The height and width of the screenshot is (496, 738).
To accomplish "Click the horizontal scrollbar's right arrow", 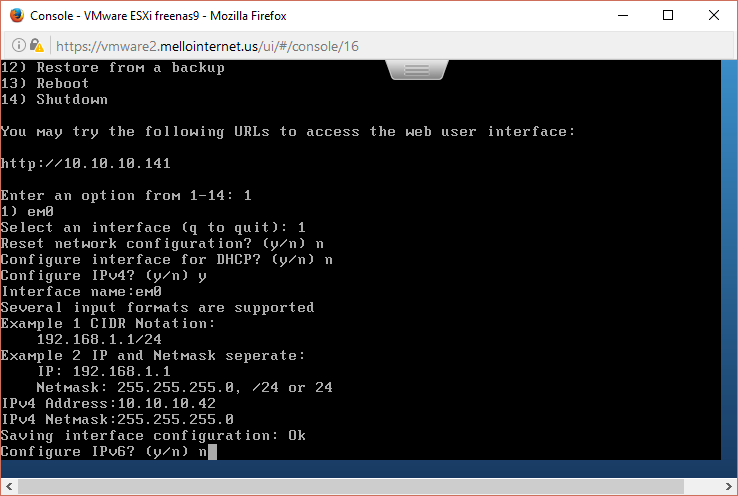I will point(730,487).
